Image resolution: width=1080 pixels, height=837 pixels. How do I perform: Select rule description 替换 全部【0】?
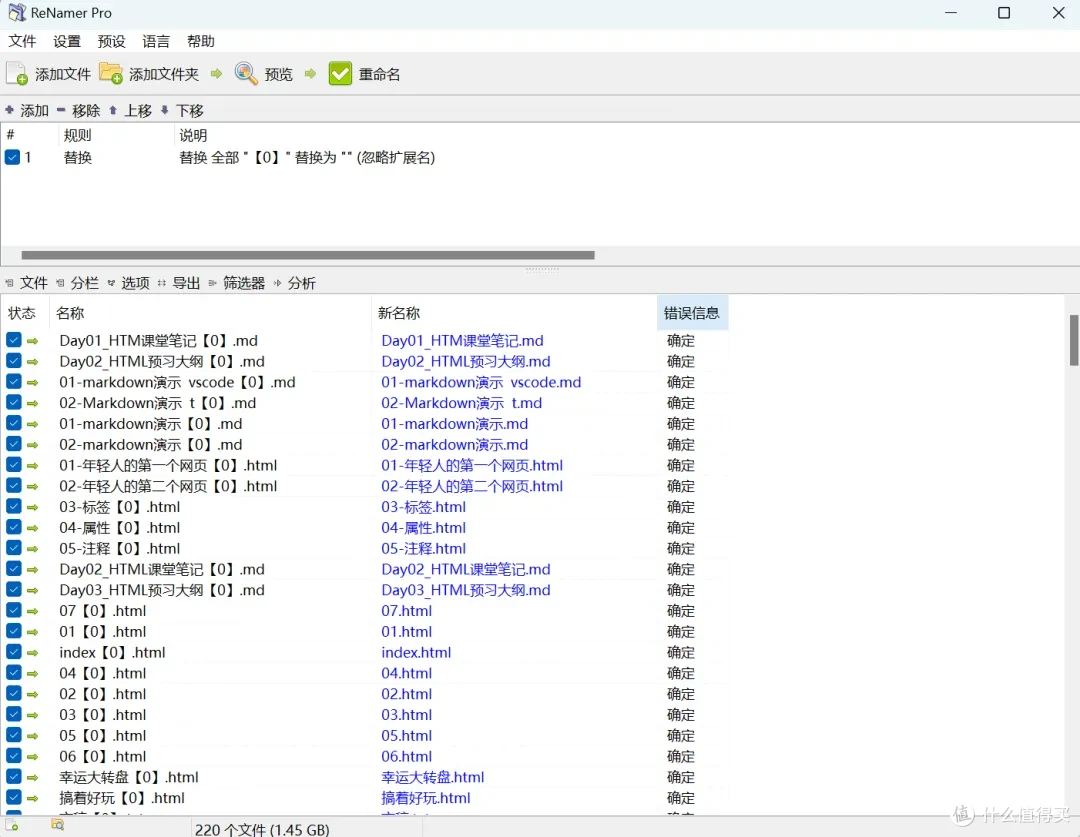[x=307, y=158]
